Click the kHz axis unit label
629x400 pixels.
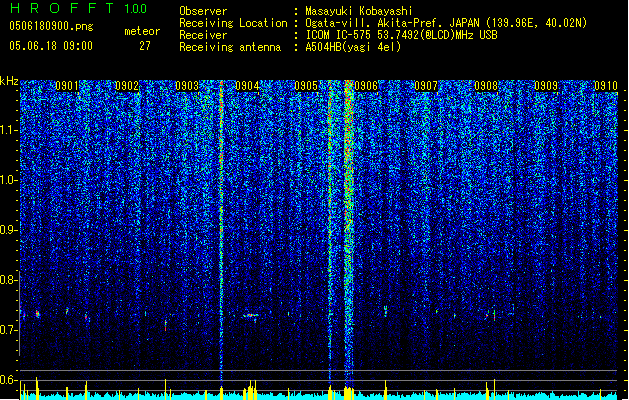(x=9, y=81)
